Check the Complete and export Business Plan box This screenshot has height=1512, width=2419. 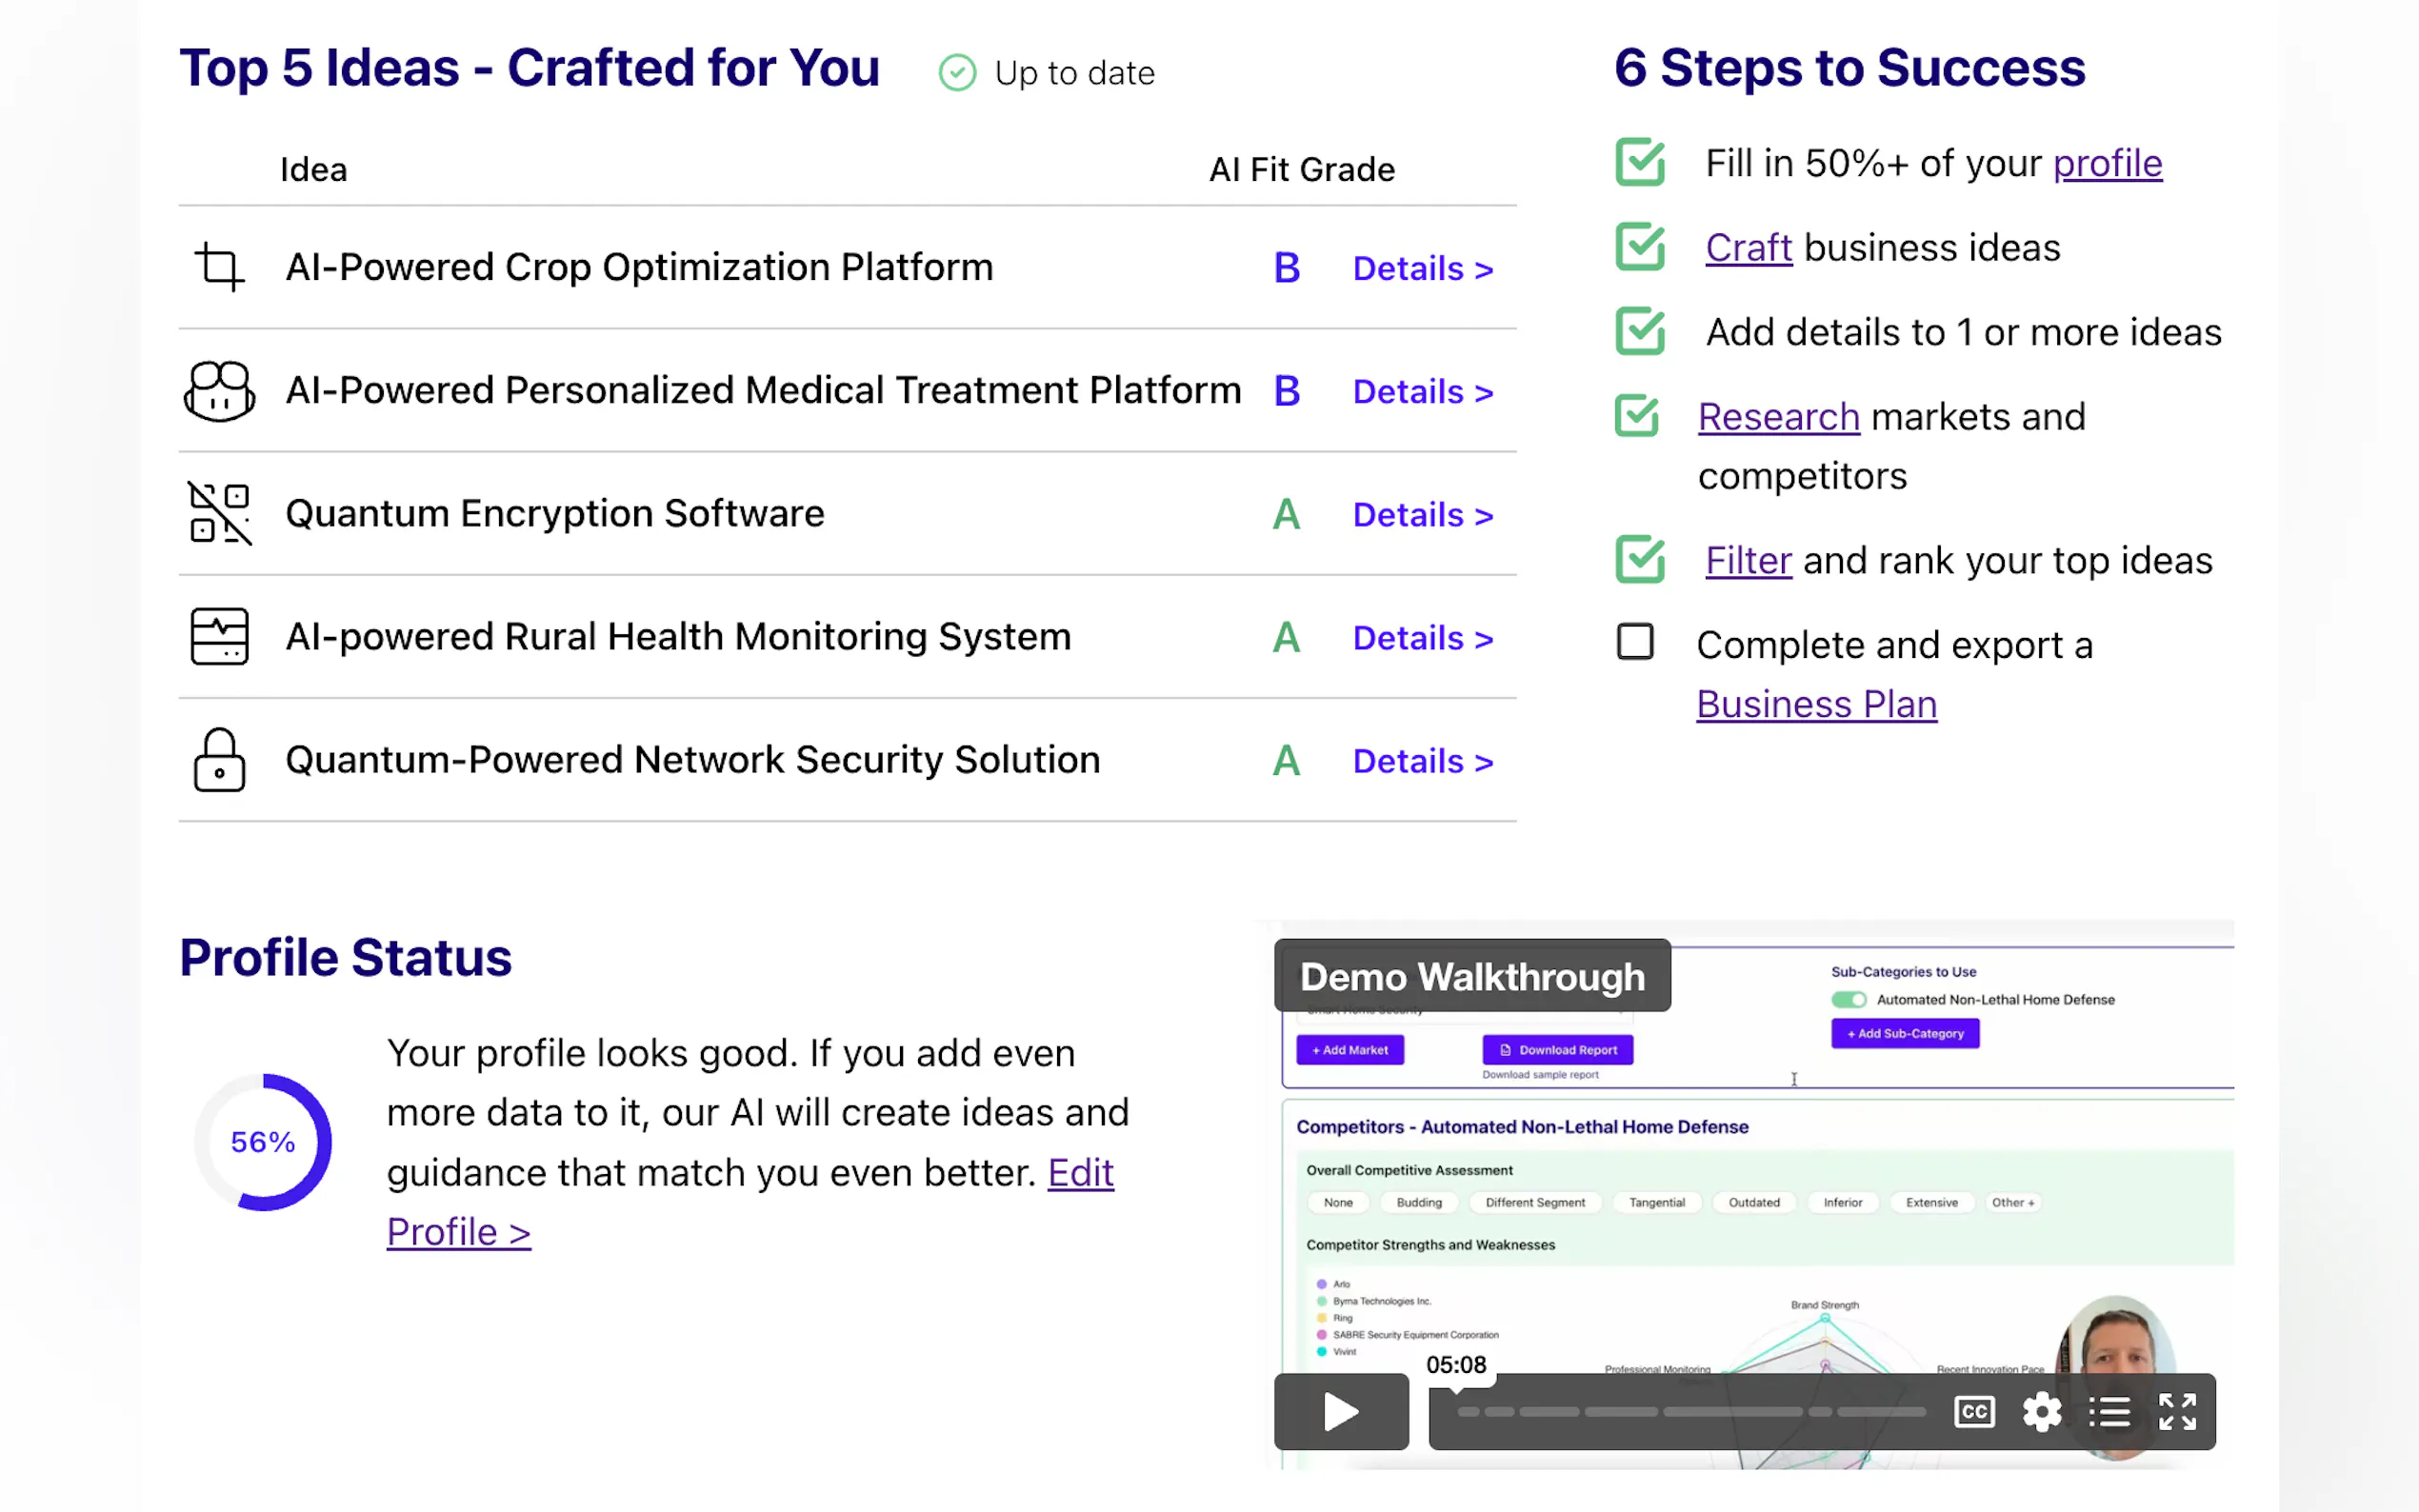point(1635,642)
